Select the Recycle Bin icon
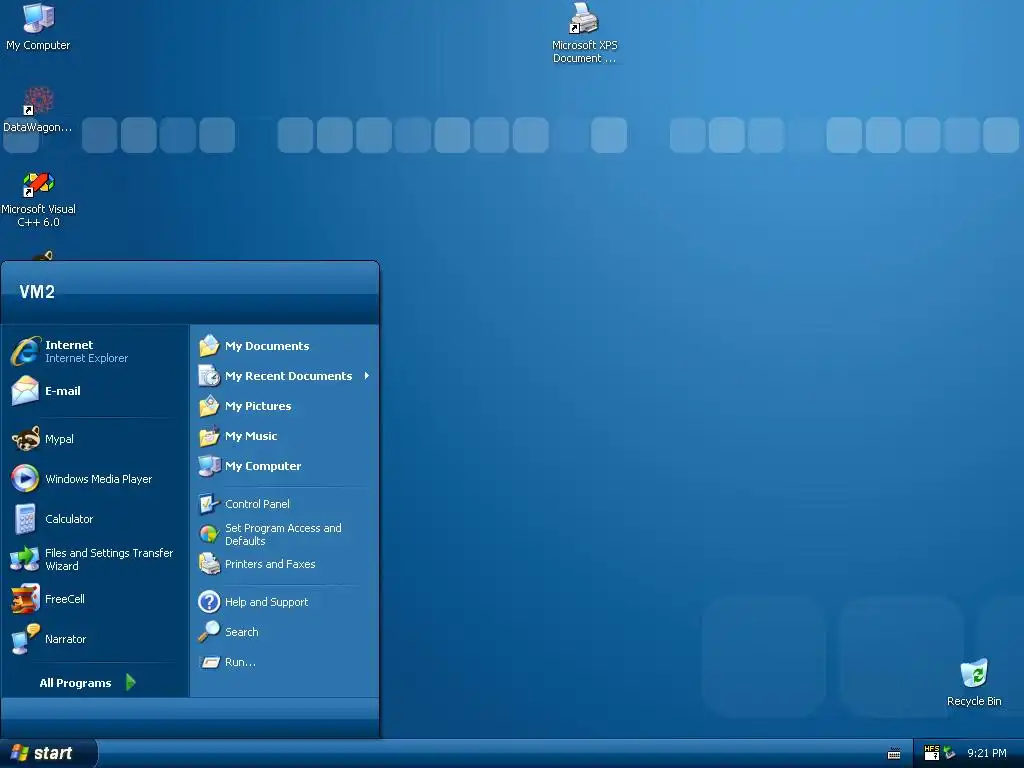Viewport: 1024px width, 768px height. pos(974,683)
